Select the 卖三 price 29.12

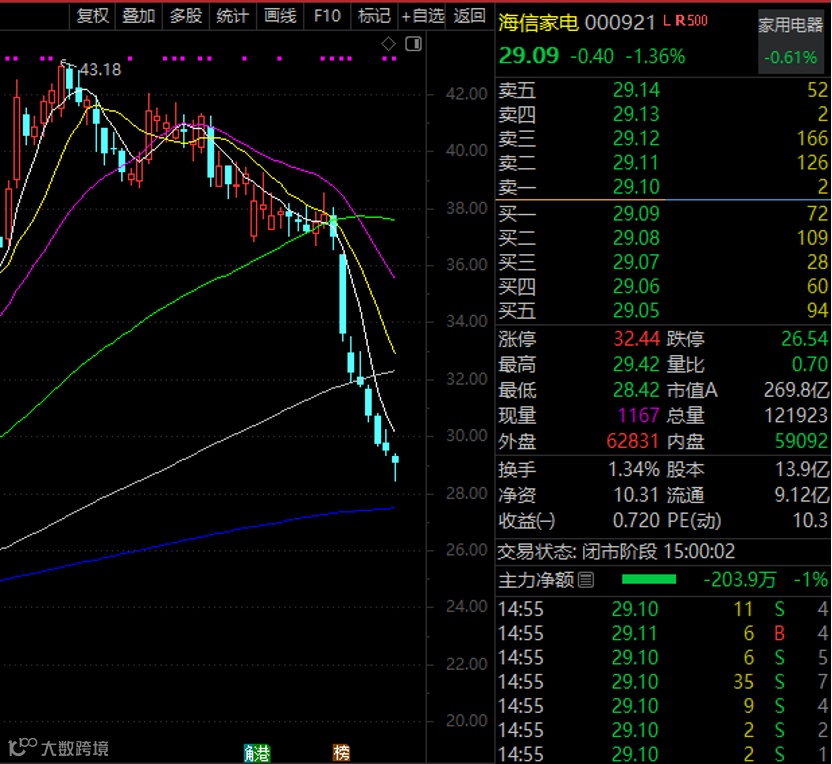pos(636,138)
